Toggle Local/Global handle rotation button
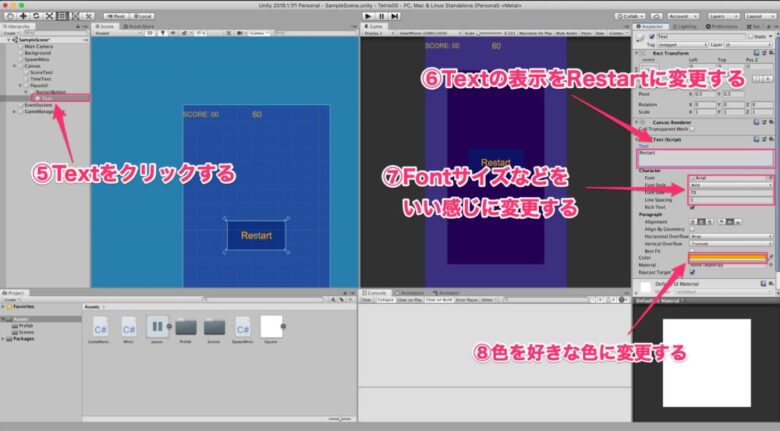This screenshot has width=780, height=431. pos(142,16)
